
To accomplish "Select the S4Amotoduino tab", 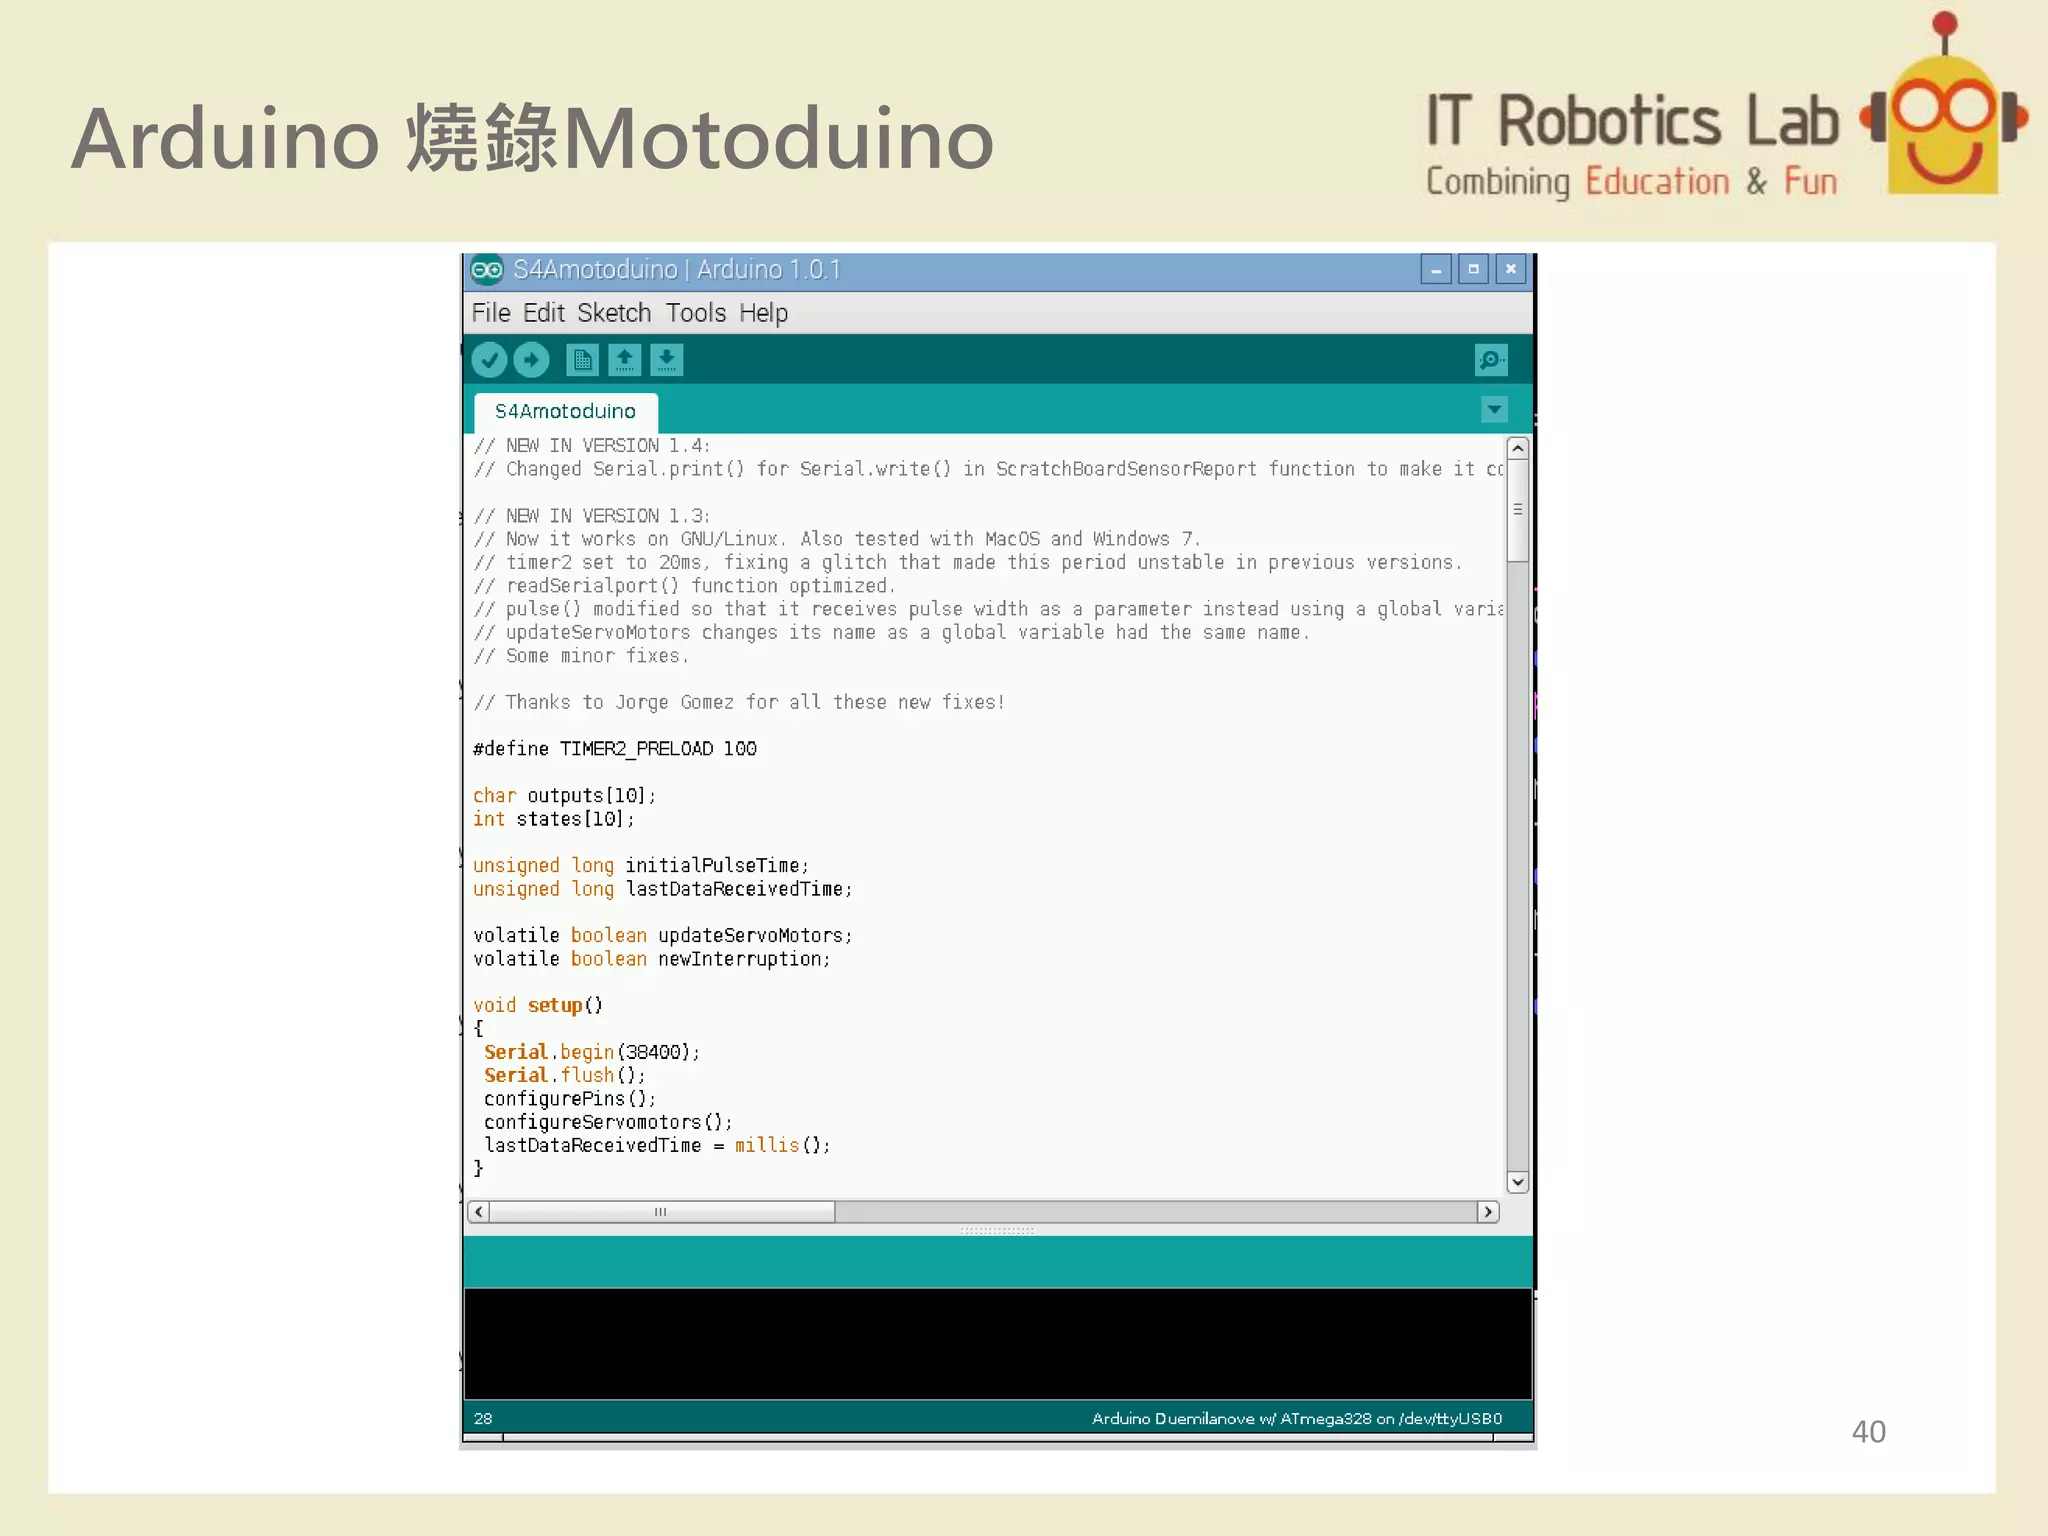I will 565,411.
